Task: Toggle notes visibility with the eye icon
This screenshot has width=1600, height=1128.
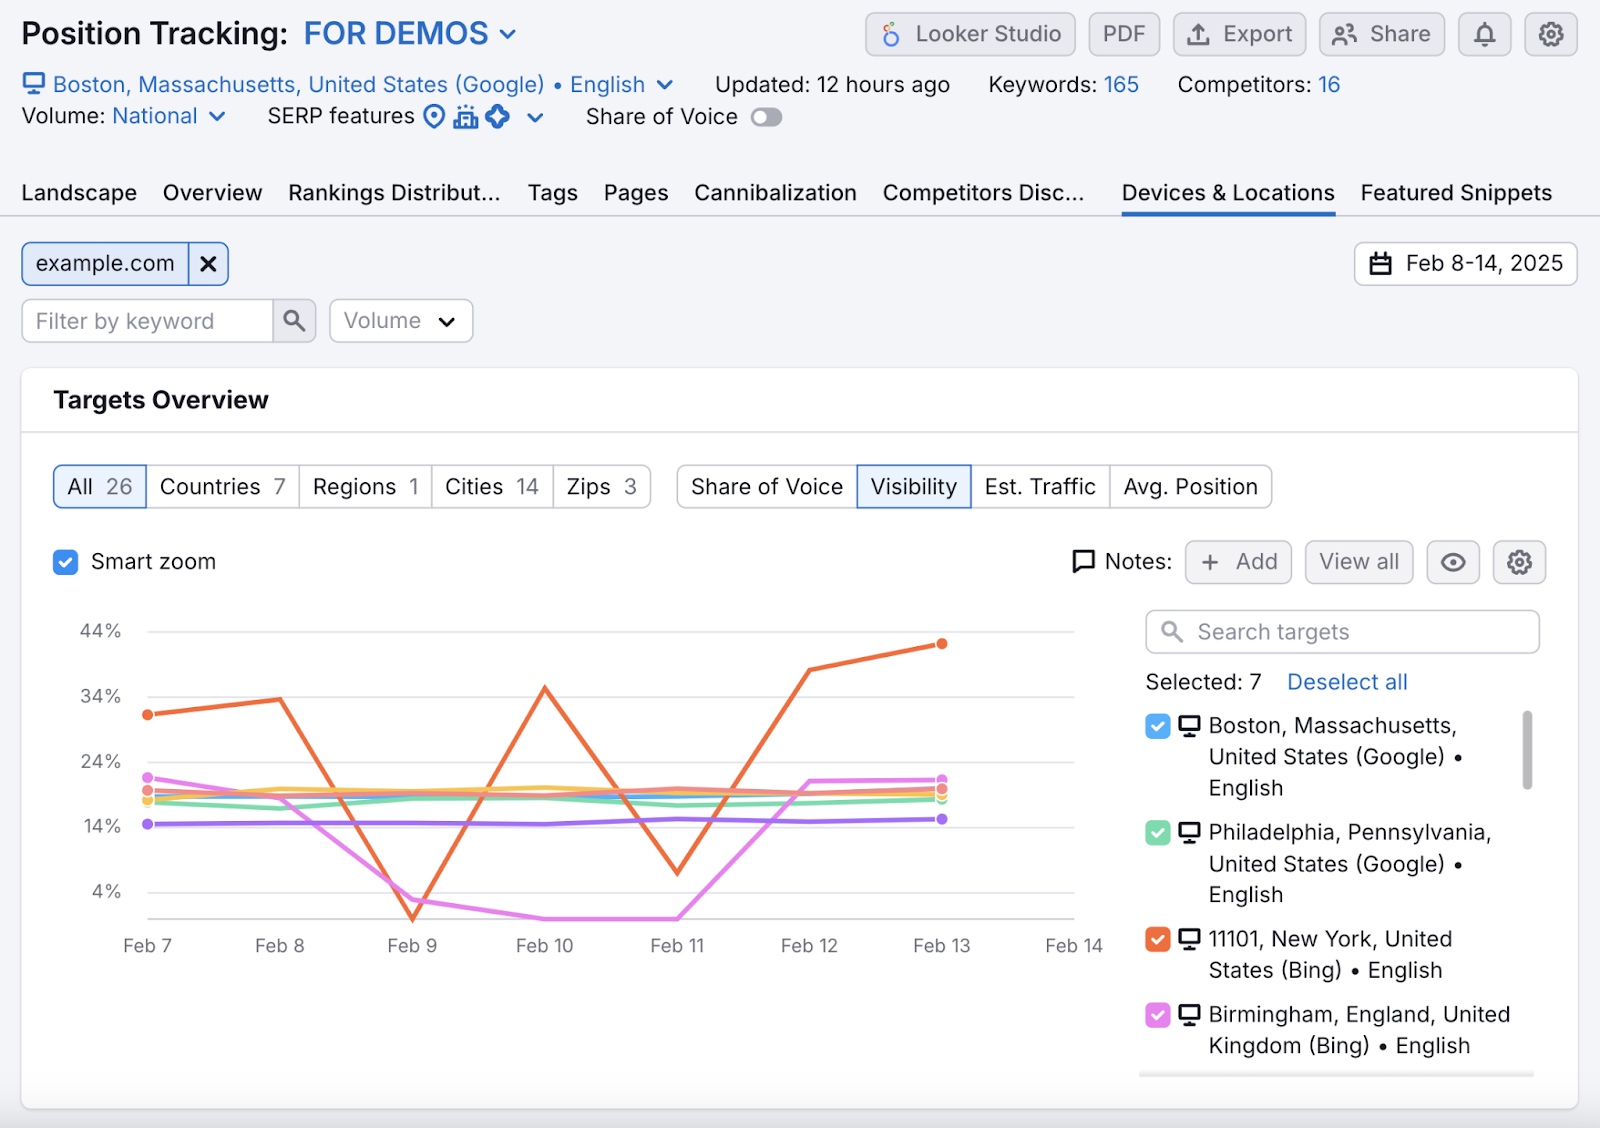Action: [1452, 562]
